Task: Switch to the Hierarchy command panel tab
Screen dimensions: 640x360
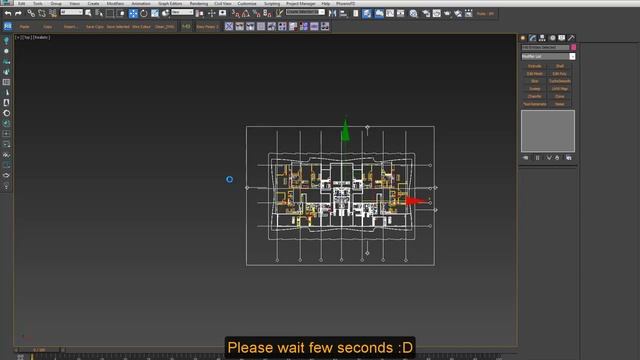Action: point(542,38)
